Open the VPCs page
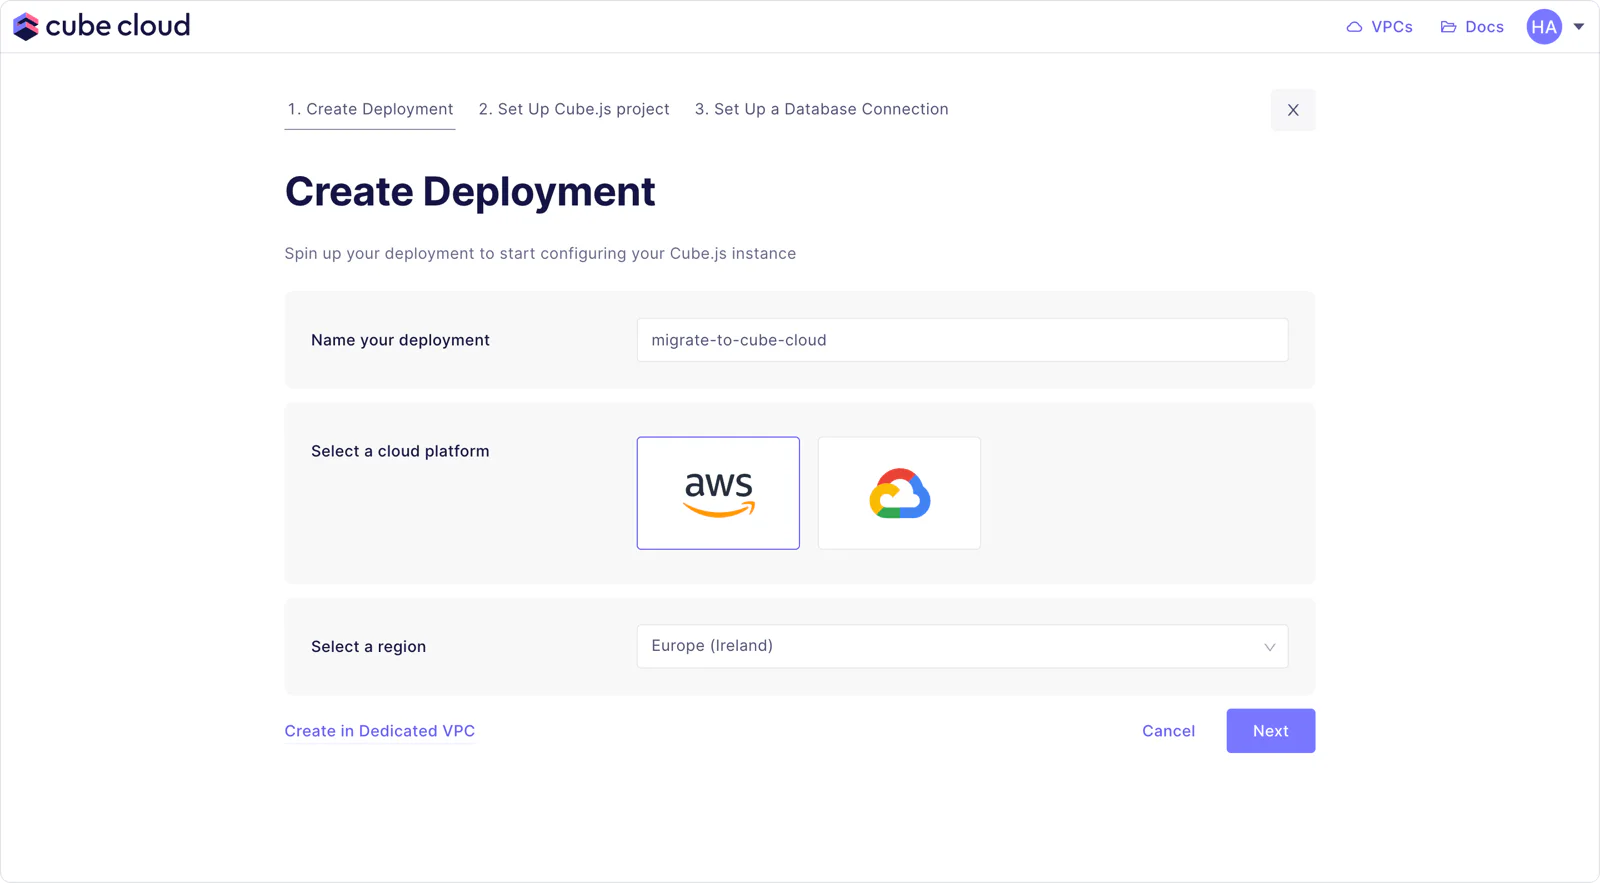The height and width of the screenshot is (883, 1600). (x=1379, y=27)
